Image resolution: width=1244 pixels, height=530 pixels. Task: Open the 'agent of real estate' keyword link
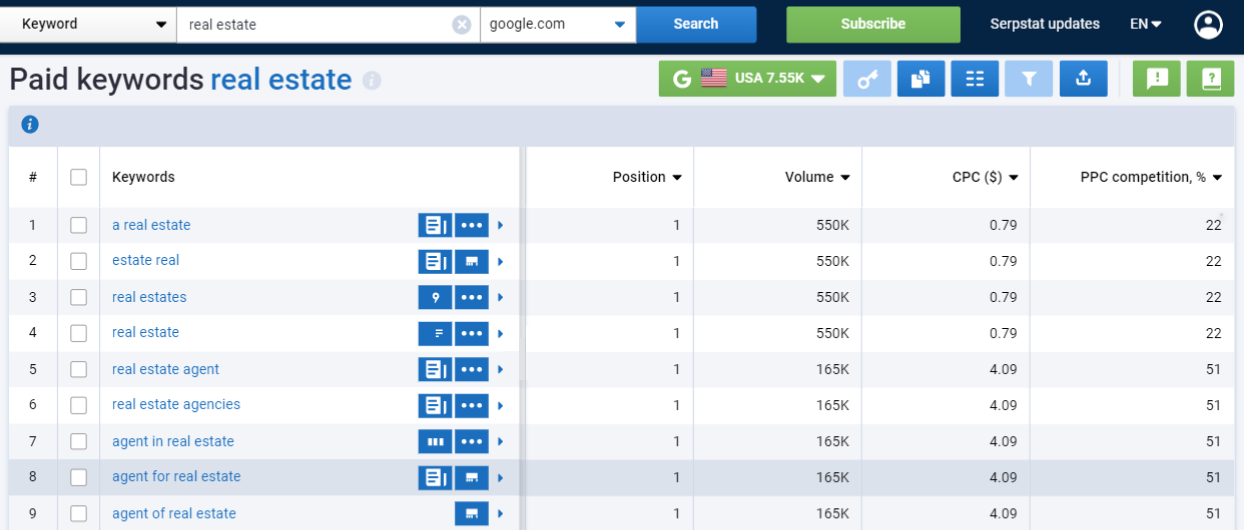[x=174, y=513]
